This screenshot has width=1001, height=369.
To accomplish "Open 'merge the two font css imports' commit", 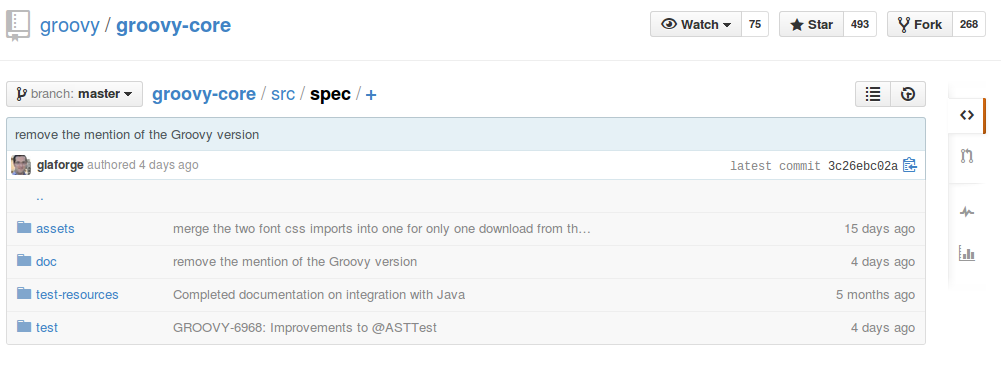I will (382, 229).
